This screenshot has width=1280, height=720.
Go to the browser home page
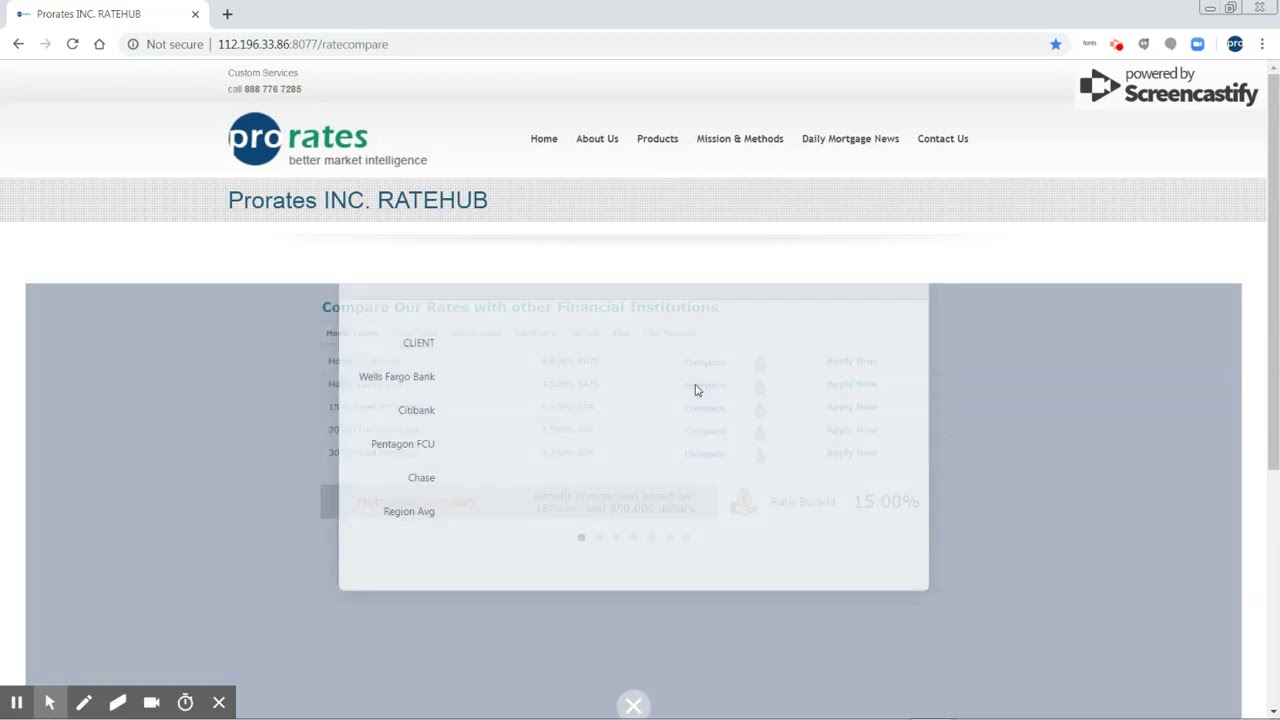pos(99,44)
